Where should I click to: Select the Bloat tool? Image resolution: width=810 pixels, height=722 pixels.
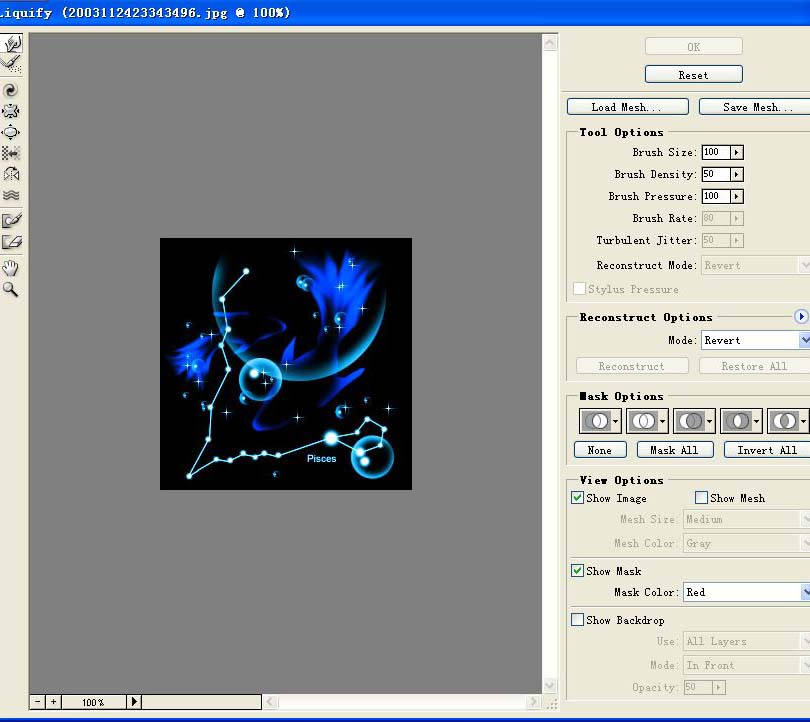[x=12, y=132]
